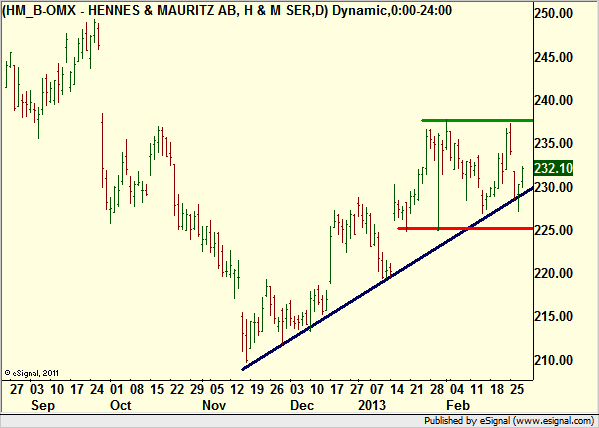Click the green horizontal resistance line
Viewport: 599px width, 428px height.
[477, 121]
